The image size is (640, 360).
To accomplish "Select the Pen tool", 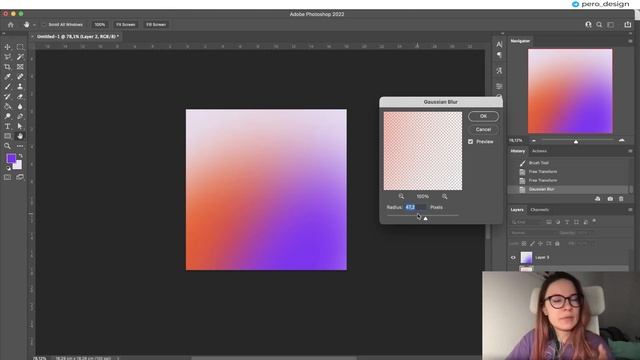I will pos(20,116).
